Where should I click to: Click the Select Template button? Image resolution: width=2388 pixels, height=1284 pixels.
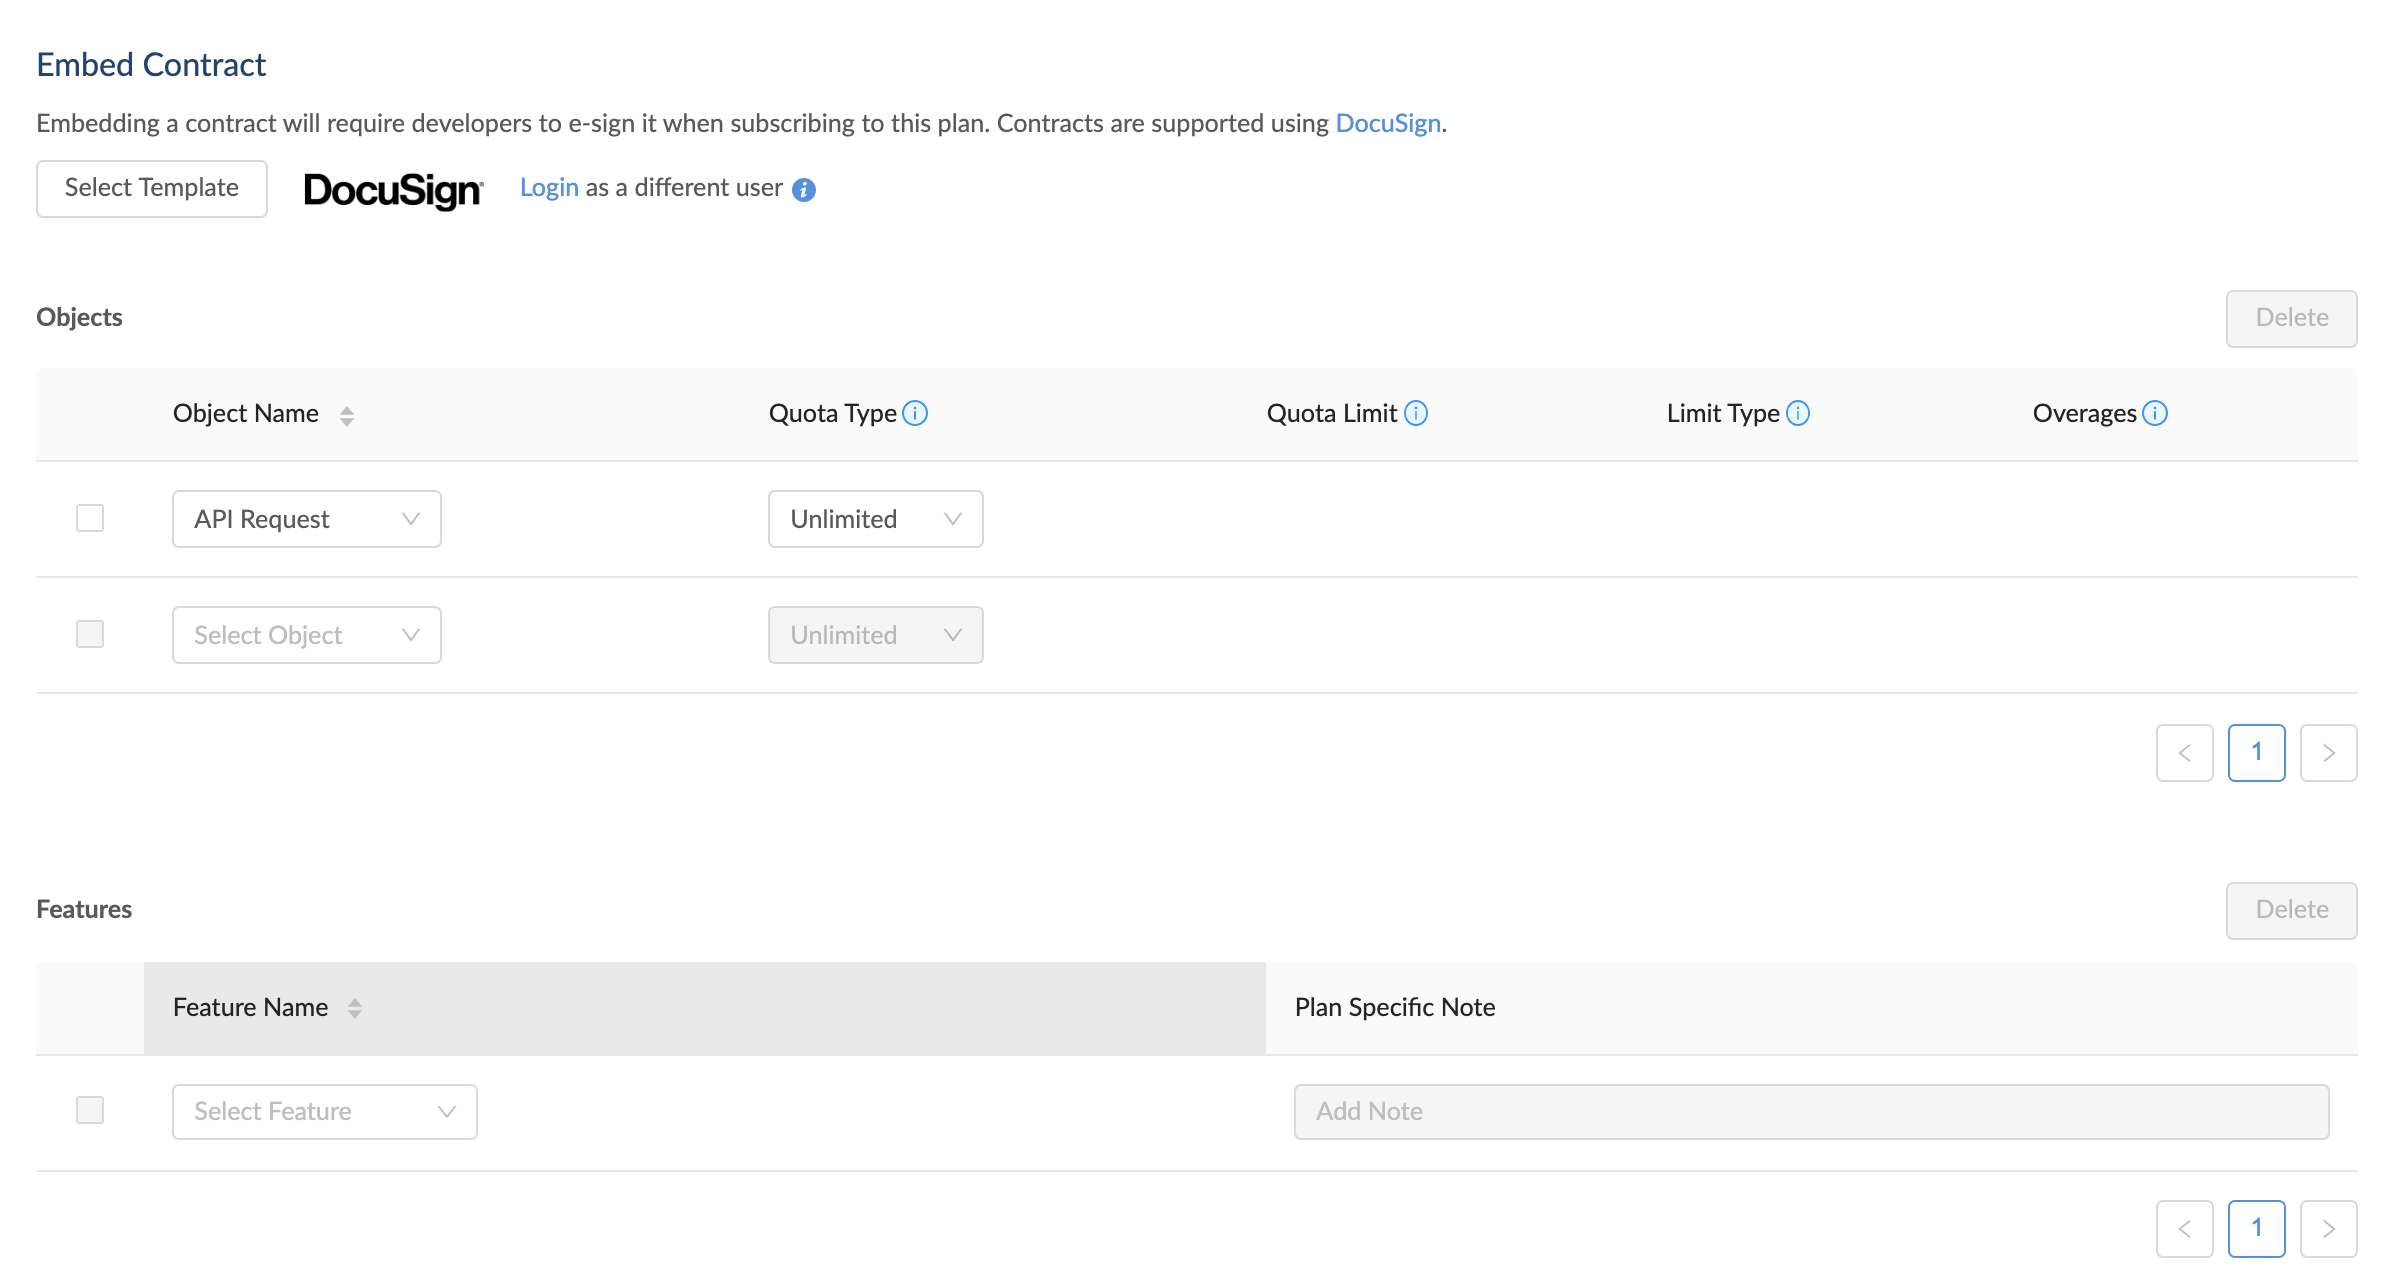(x=152, y=188)
